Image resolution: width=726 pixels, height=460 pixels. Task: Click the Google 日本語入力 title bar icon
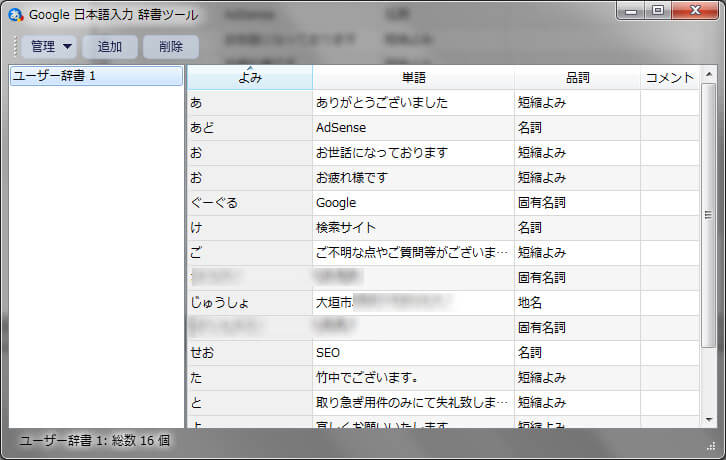pyautogui.click(x=16, y=15)
